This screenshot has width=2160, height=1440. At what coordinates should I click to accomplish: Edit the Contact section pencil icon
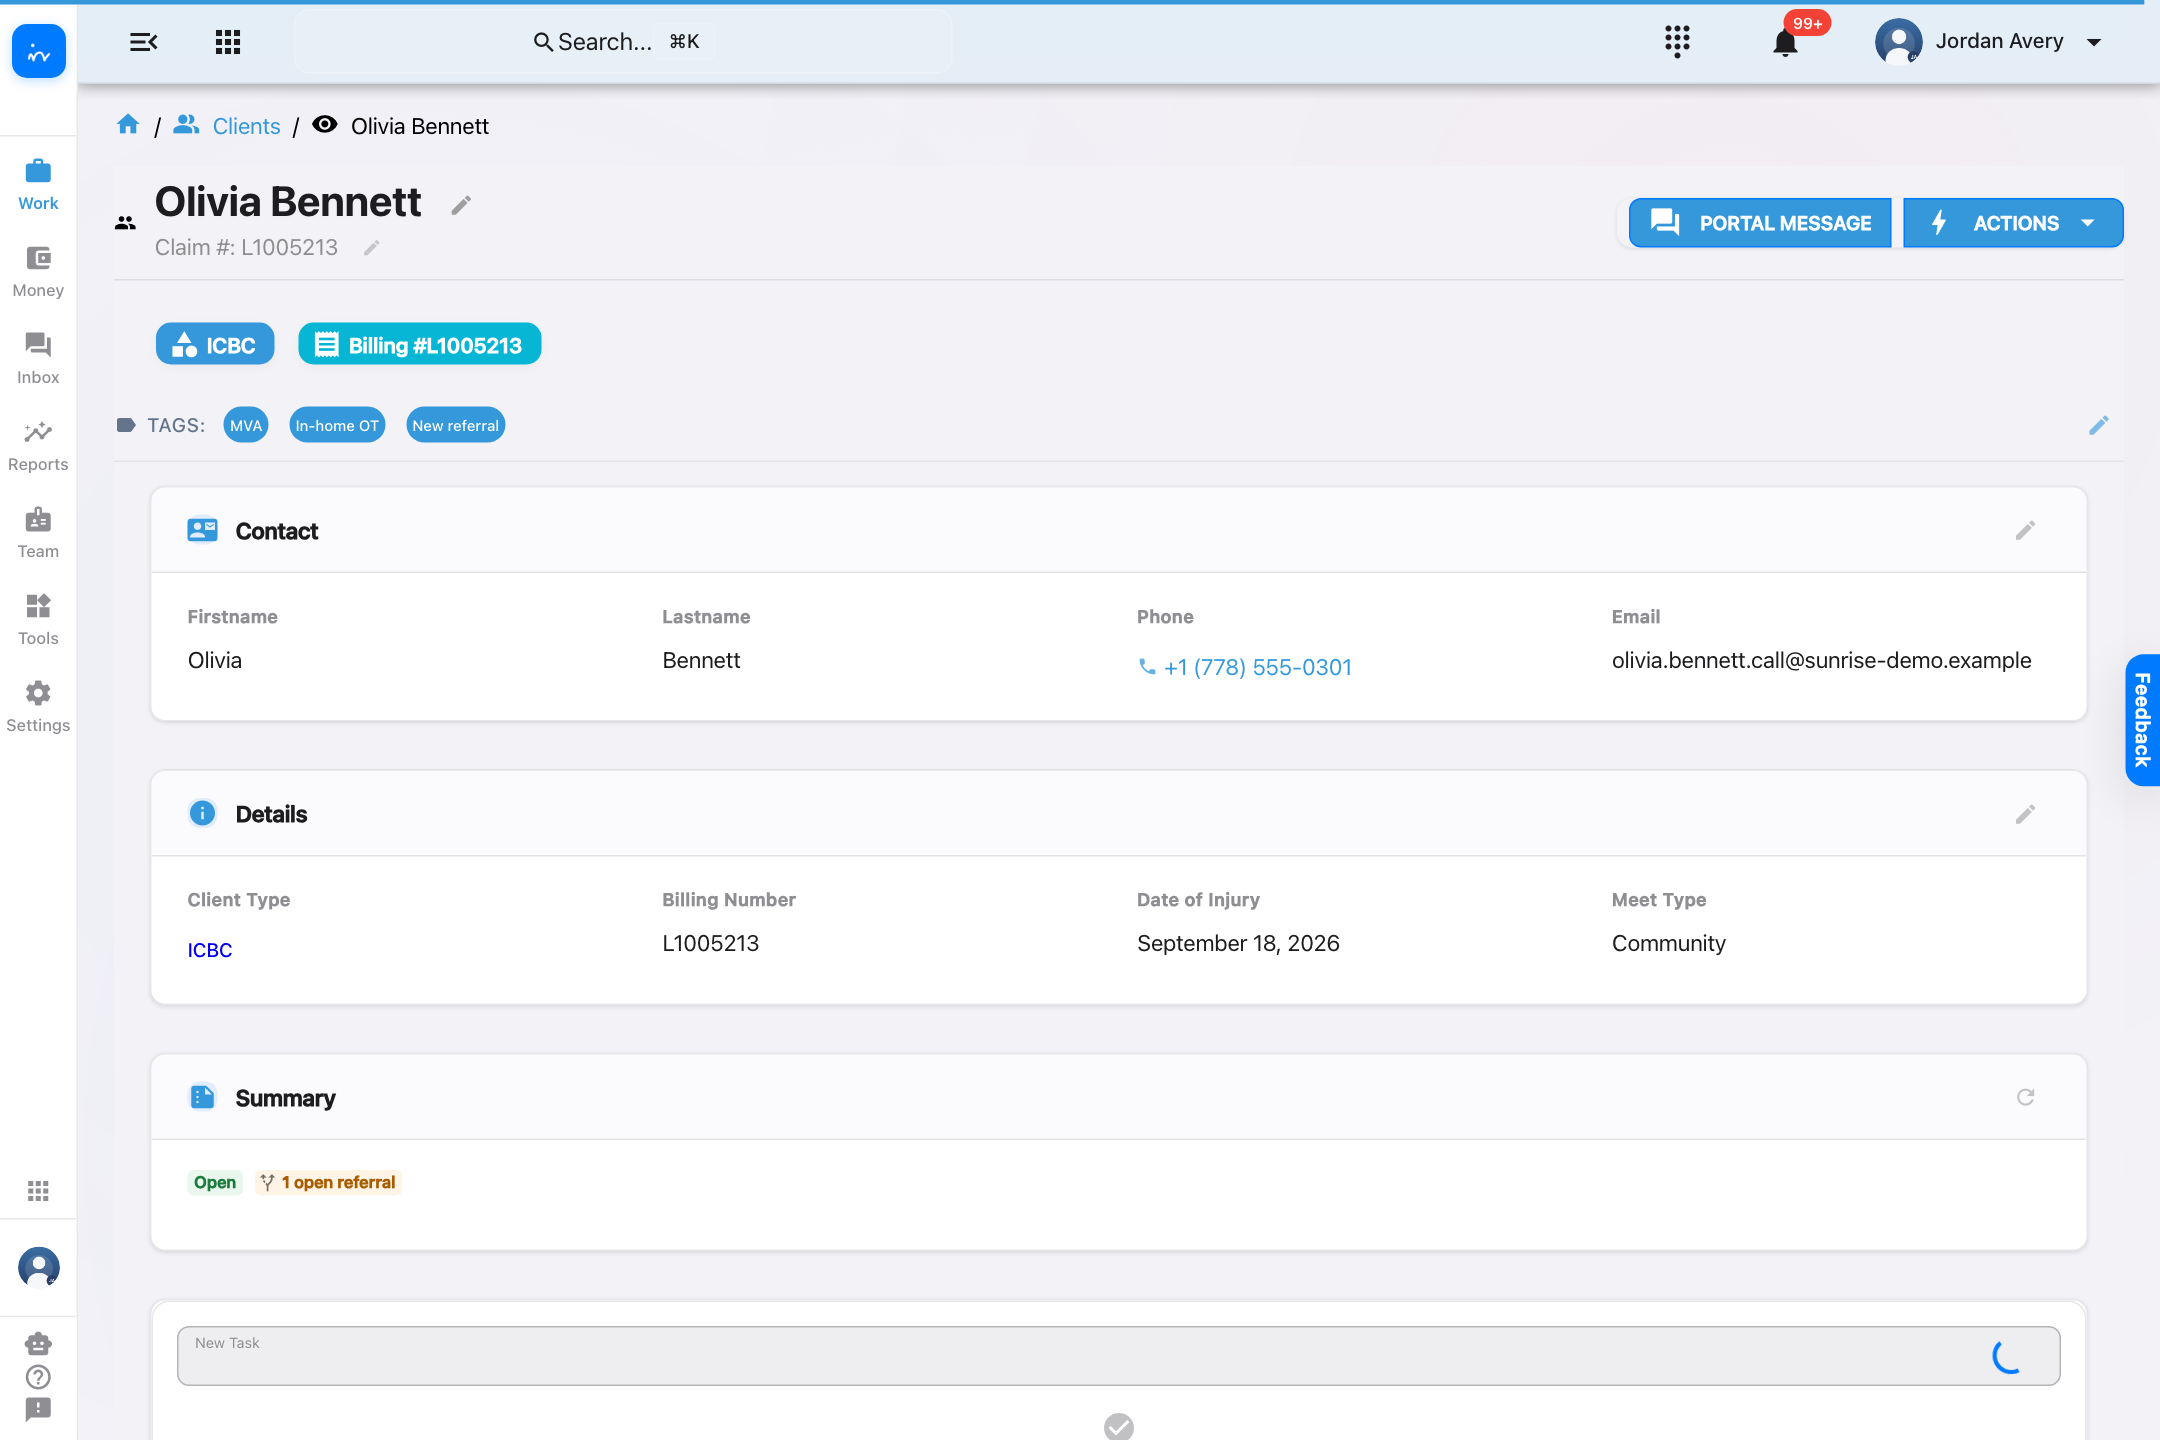2025,530
